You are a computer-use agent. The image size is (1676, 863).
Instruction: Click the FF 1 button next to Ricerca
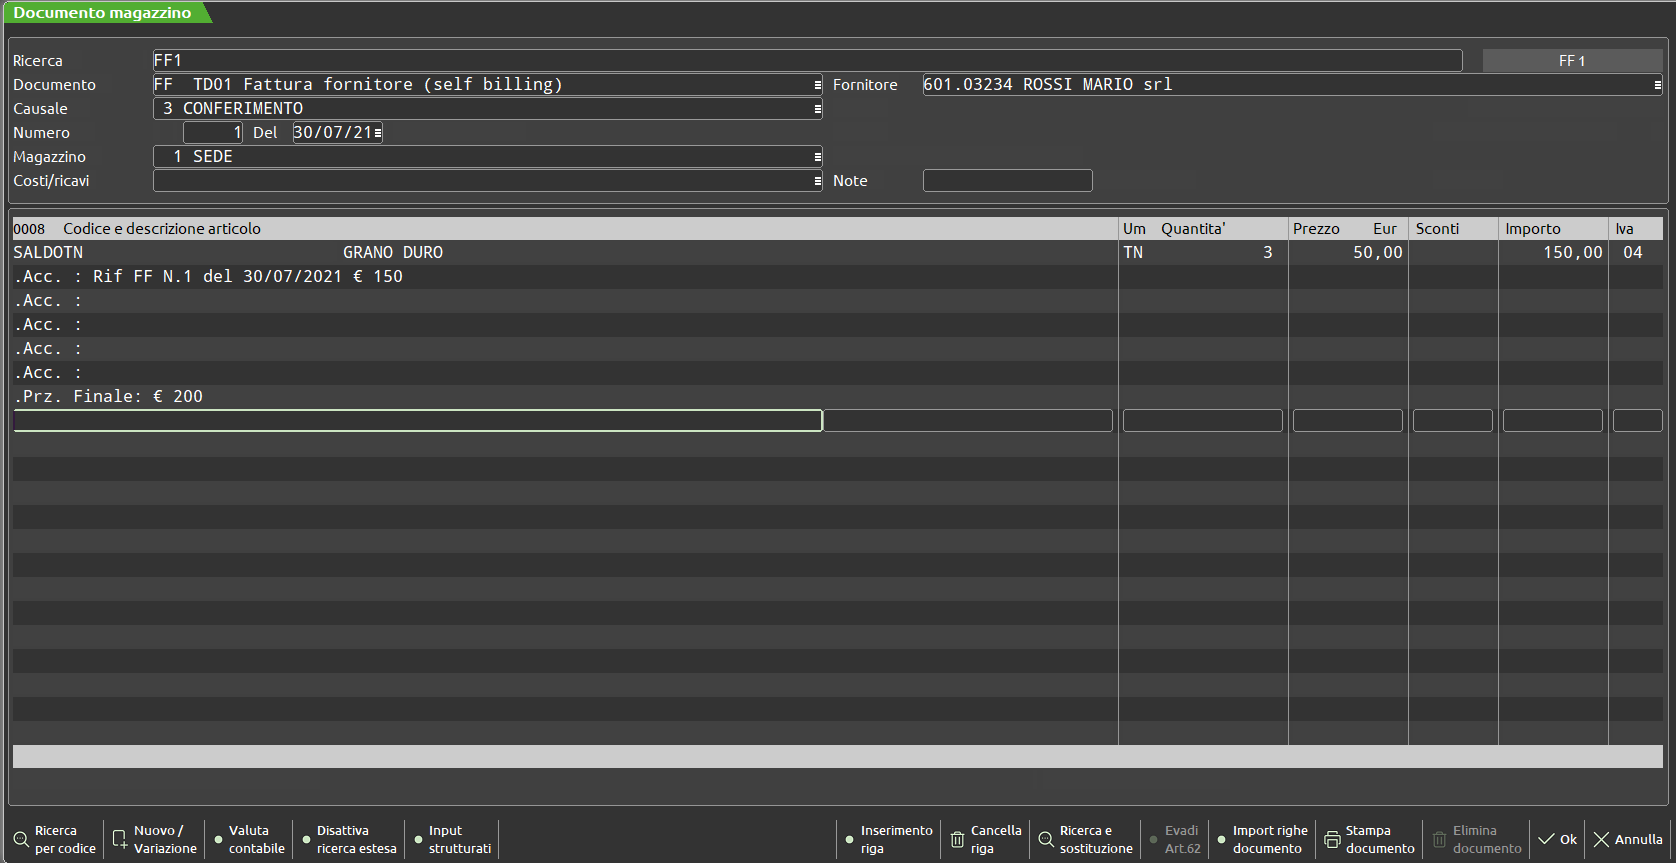pos(1572,61)
